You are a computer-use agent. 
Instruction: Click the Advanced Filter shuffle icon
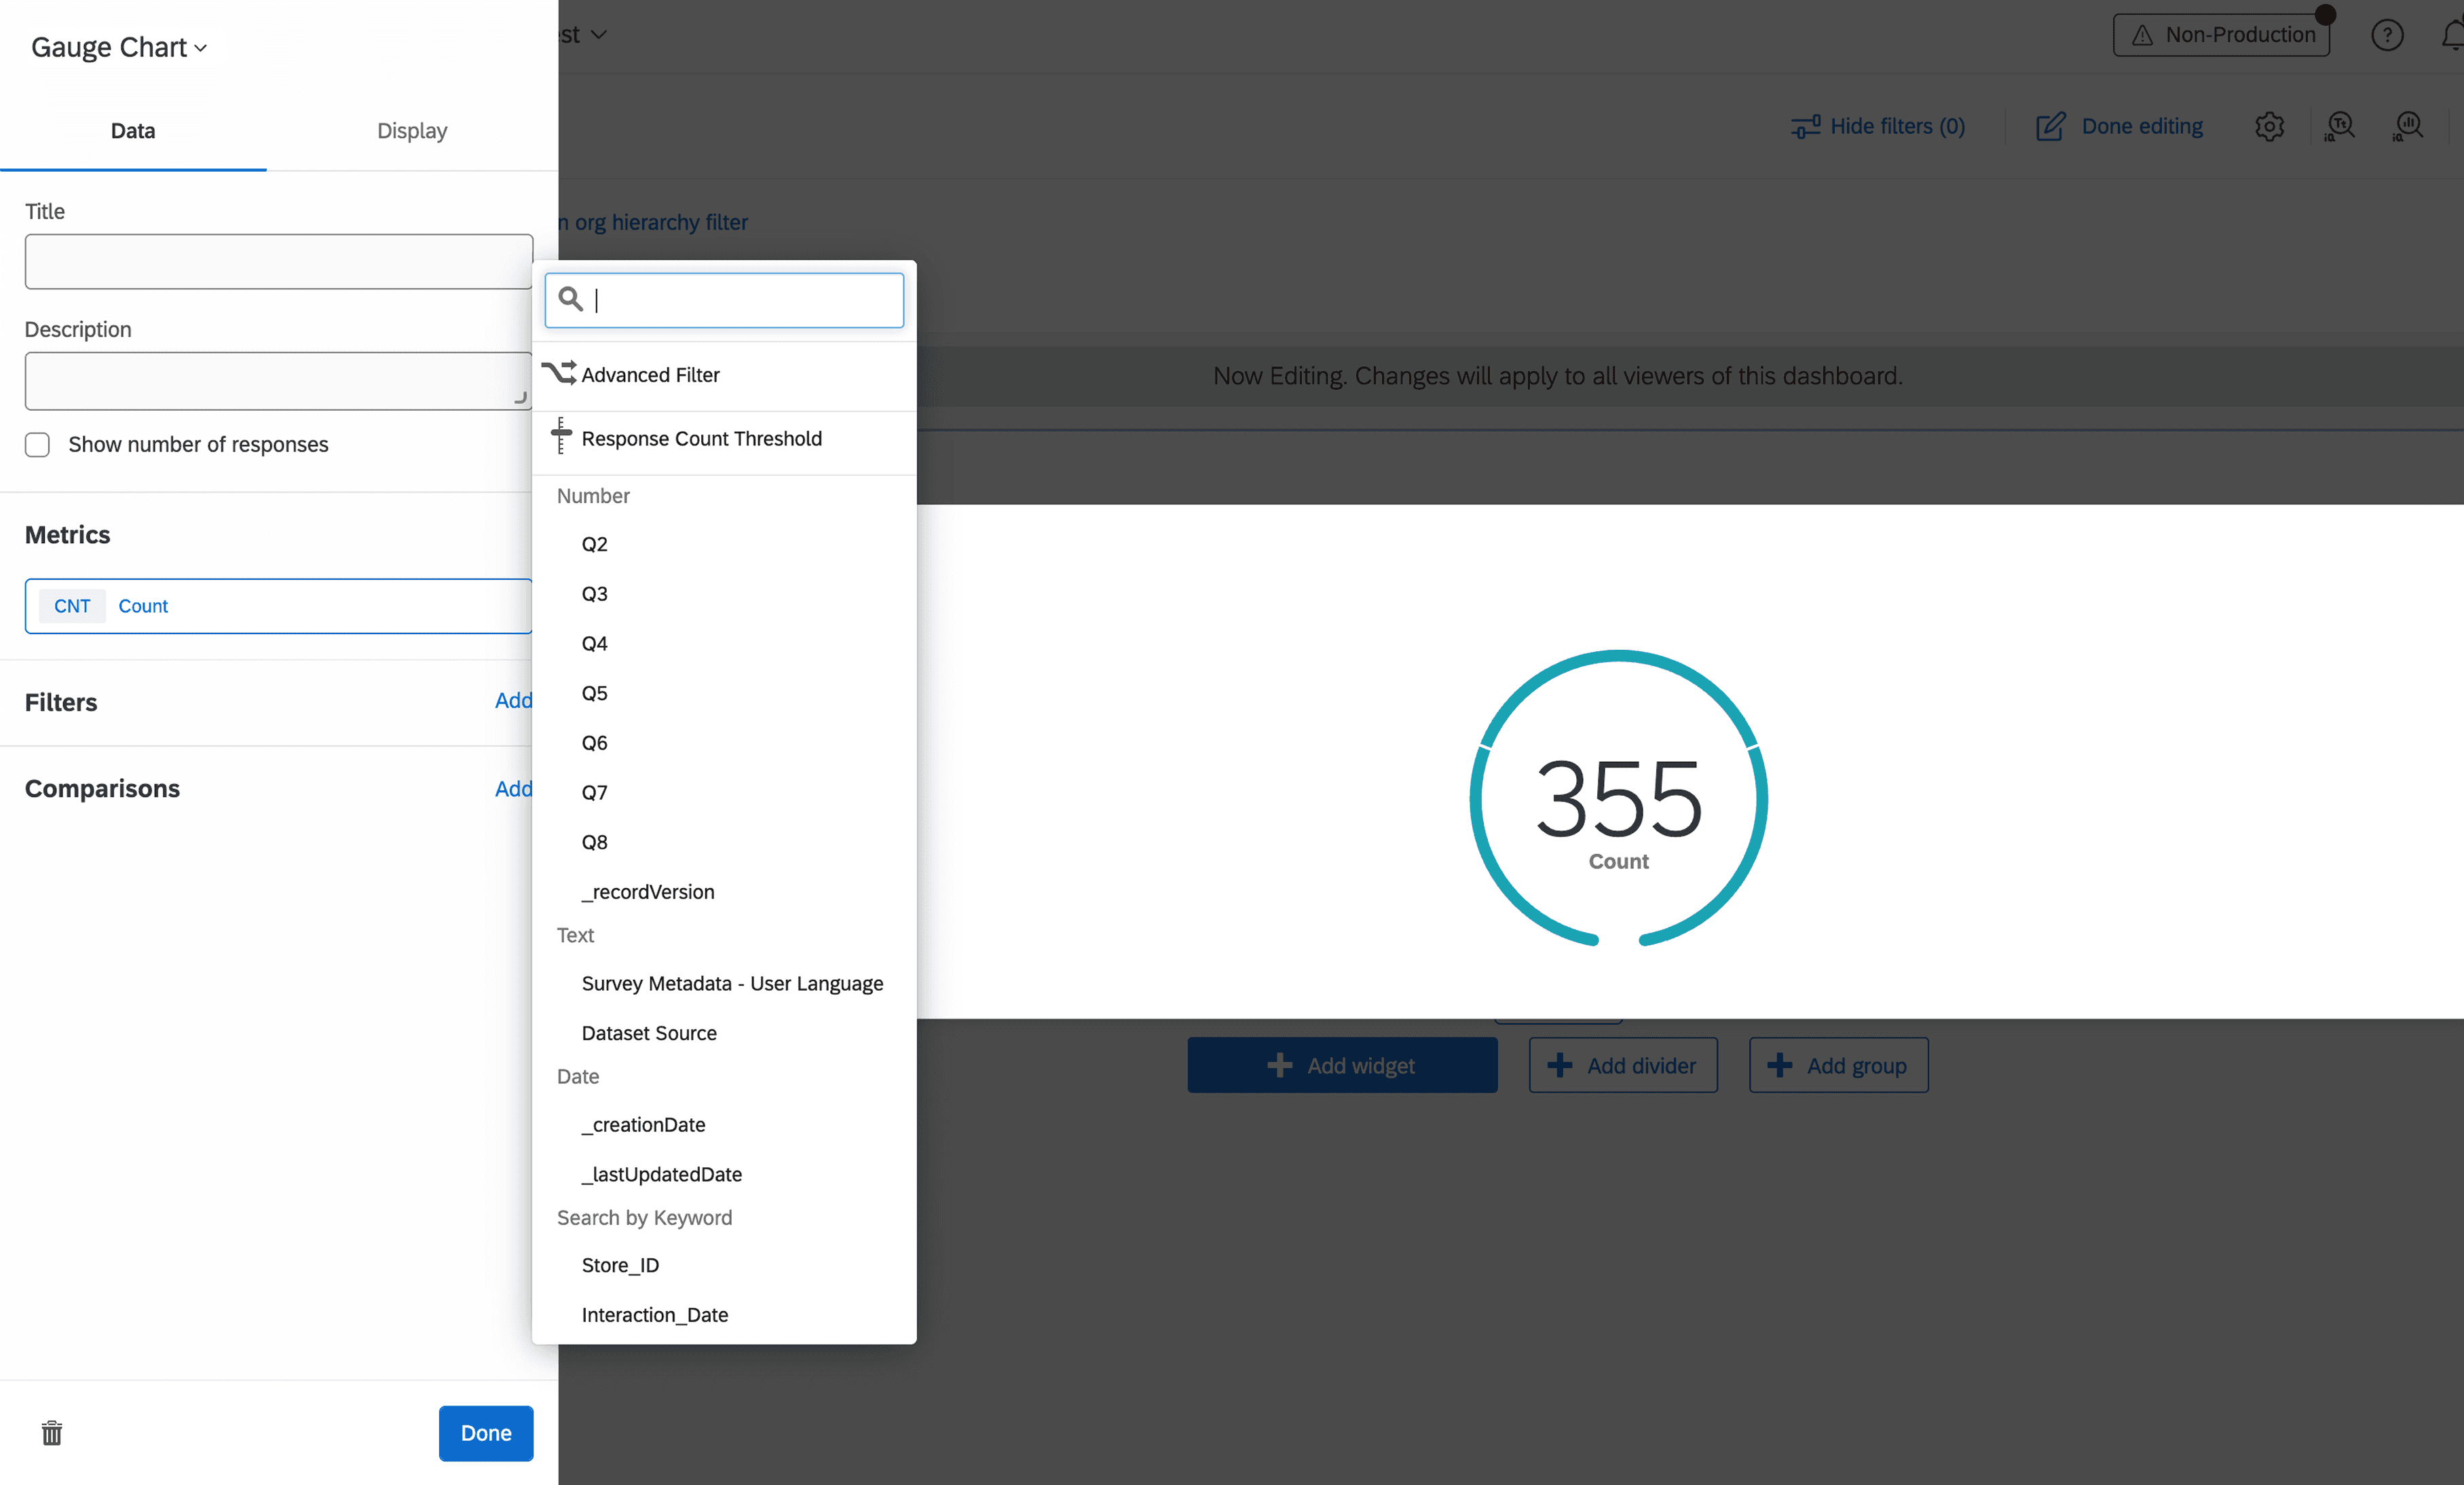[x=559, y=373]
